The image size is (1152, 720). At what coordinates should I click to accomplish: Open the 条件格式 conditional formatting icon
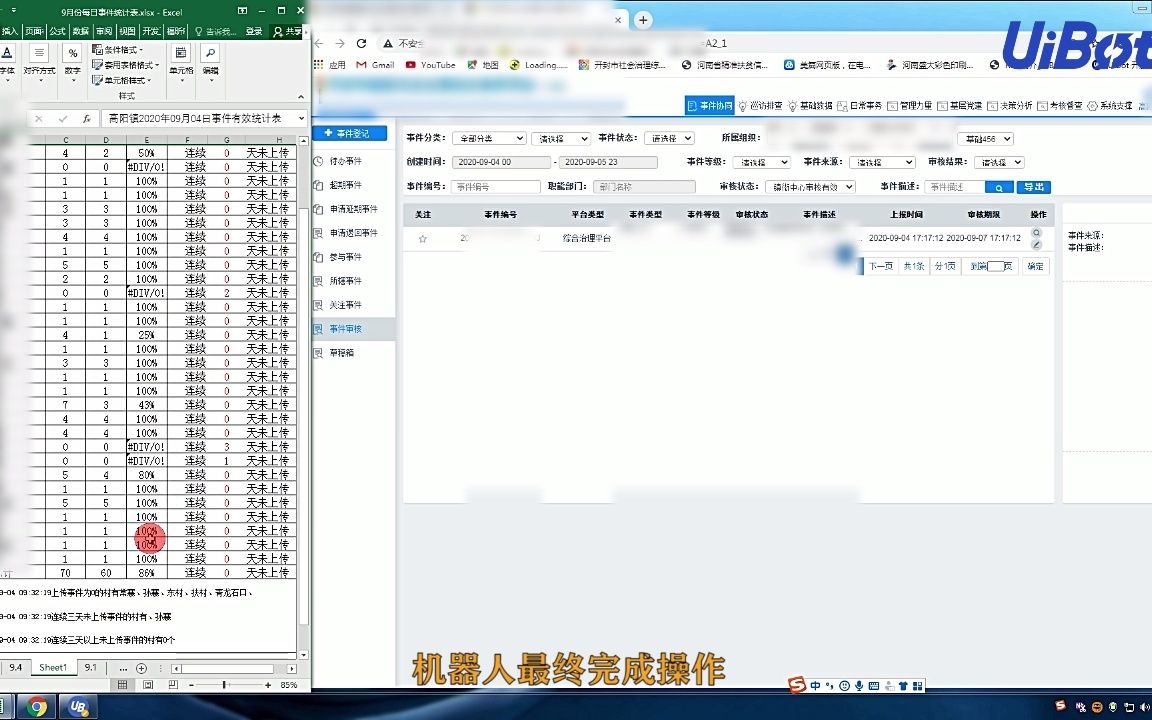tap(96, 50)
